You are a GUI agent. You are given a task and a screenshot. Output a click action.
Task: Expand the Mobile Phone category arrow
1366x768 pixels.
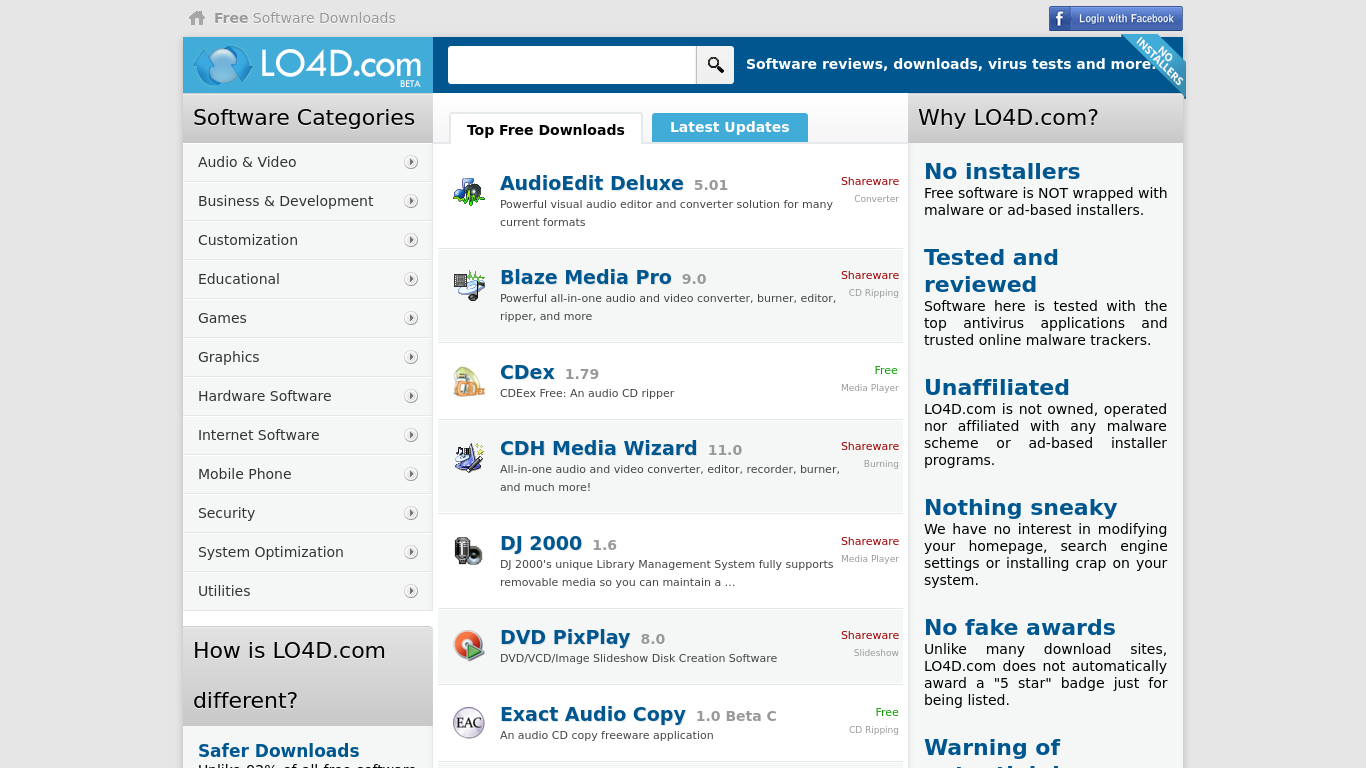[x=411, y=474]
